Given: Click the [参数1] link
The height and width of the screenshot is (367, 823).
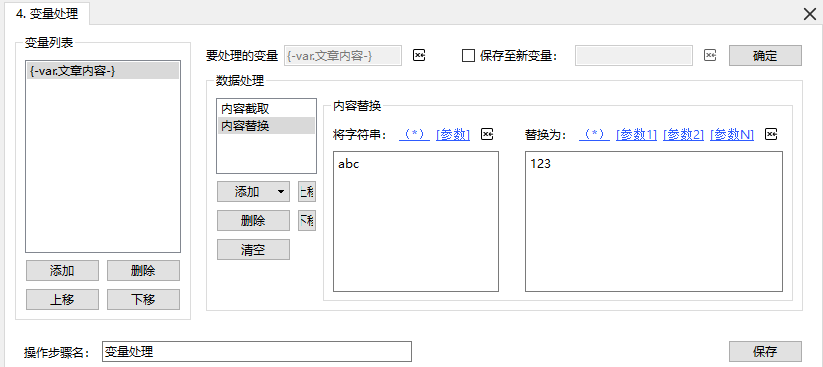Looking at the screenshot, I should click(x=636, y=134).
